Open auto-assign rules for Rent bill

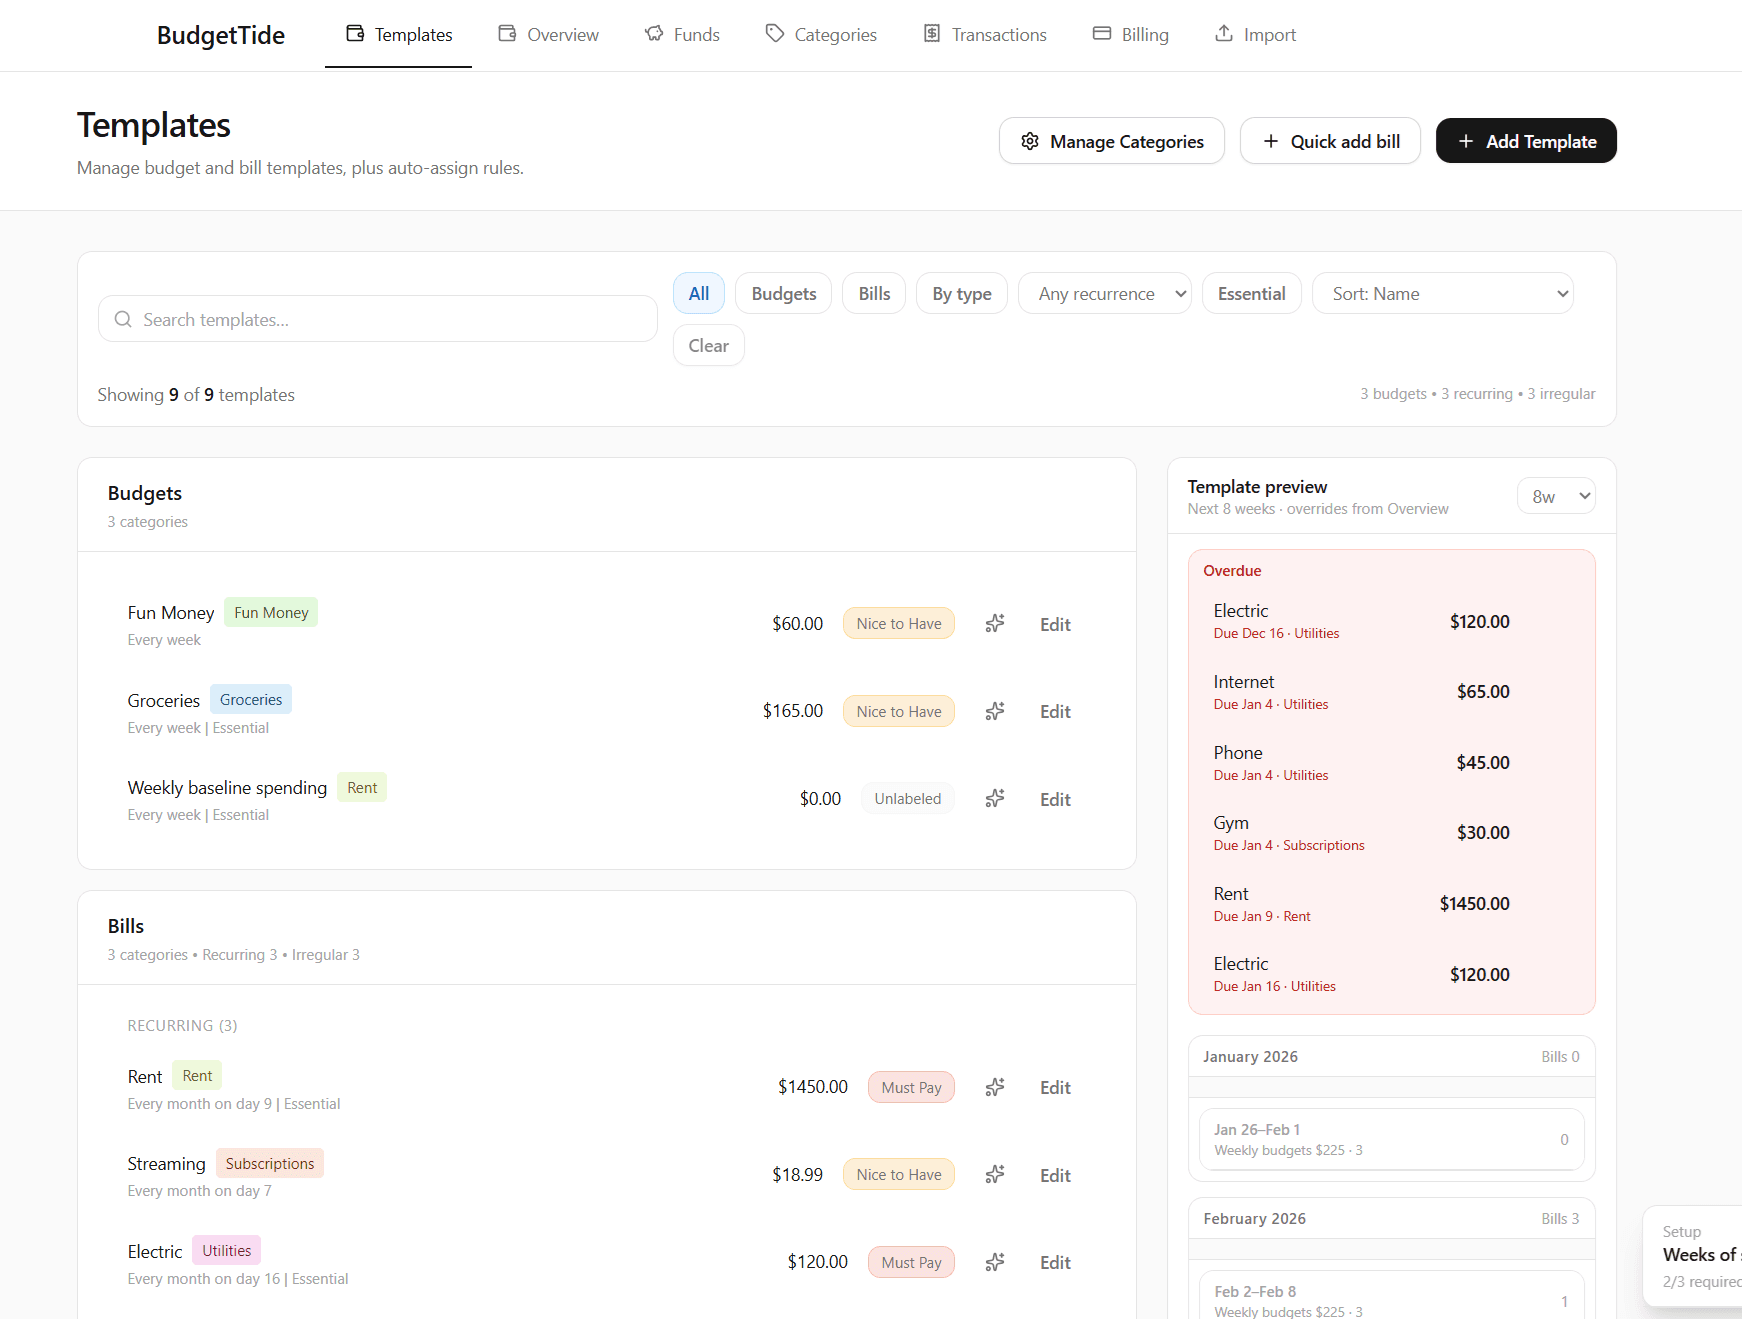[x=994, y=1087]
